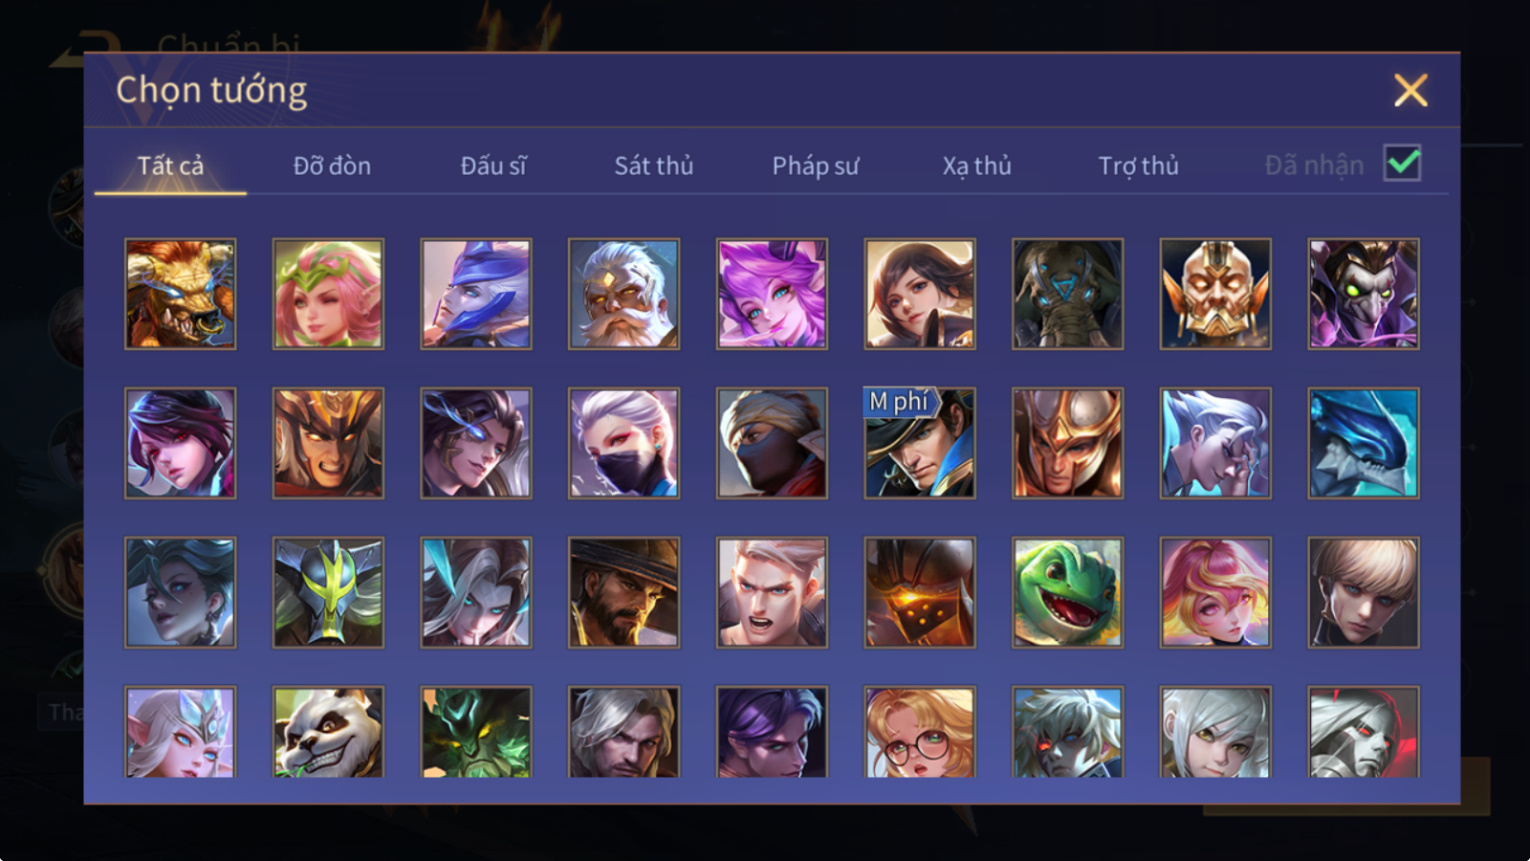Viewport: 1530px width, 861px height.
Task: Close the 'Chọn tướng' dialog
Action: (1410, 91)
